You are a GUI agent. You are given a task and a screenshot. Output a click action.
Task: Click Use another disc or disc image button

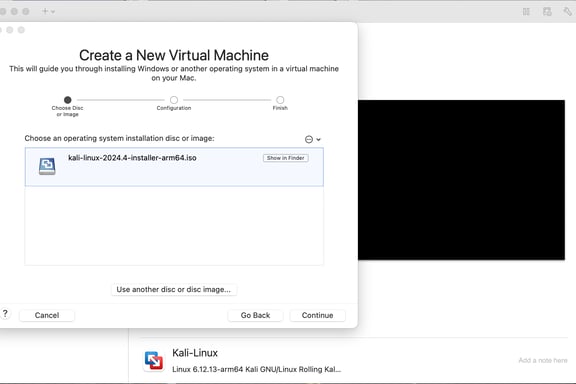[x=174, y=290]
